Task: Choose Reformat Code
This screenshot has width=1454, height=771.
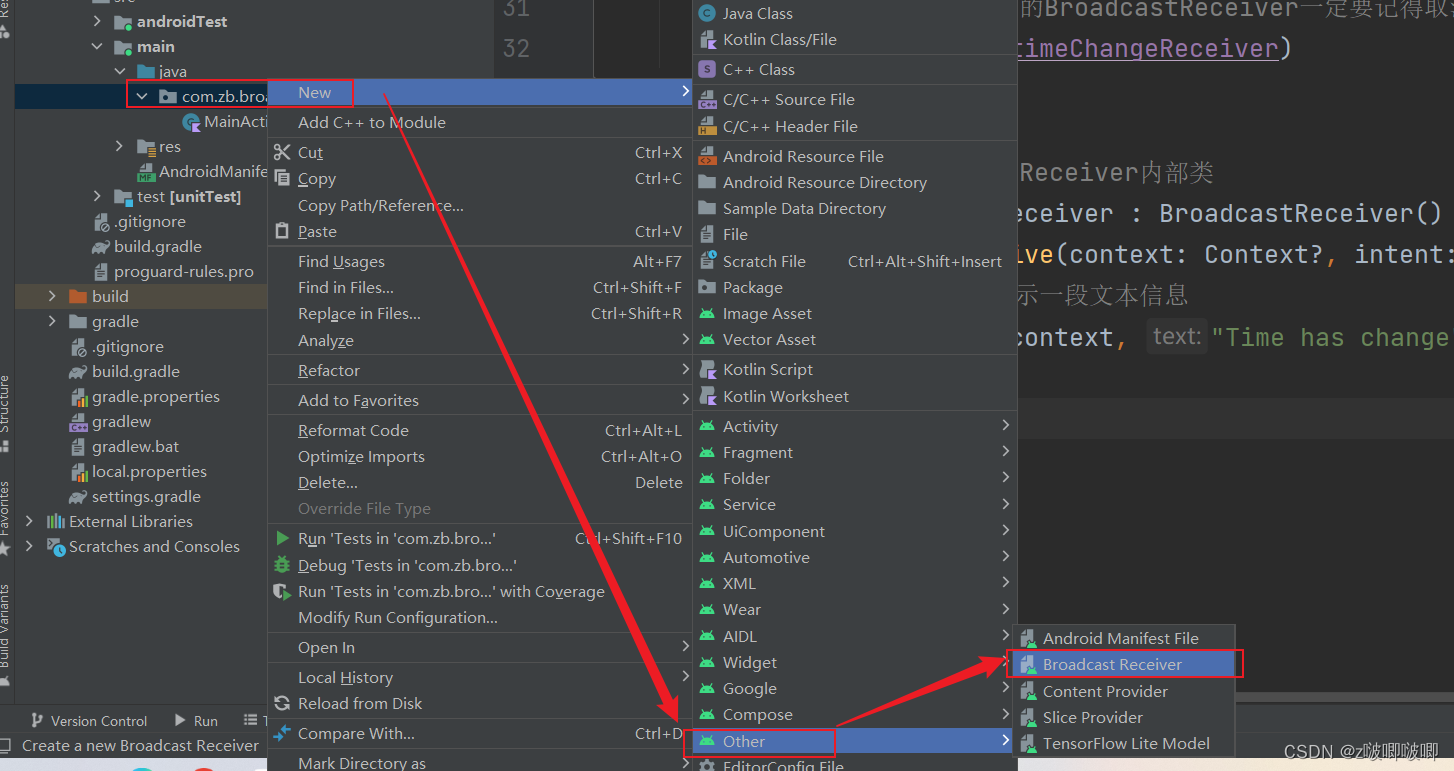Action: click(480, 430)
